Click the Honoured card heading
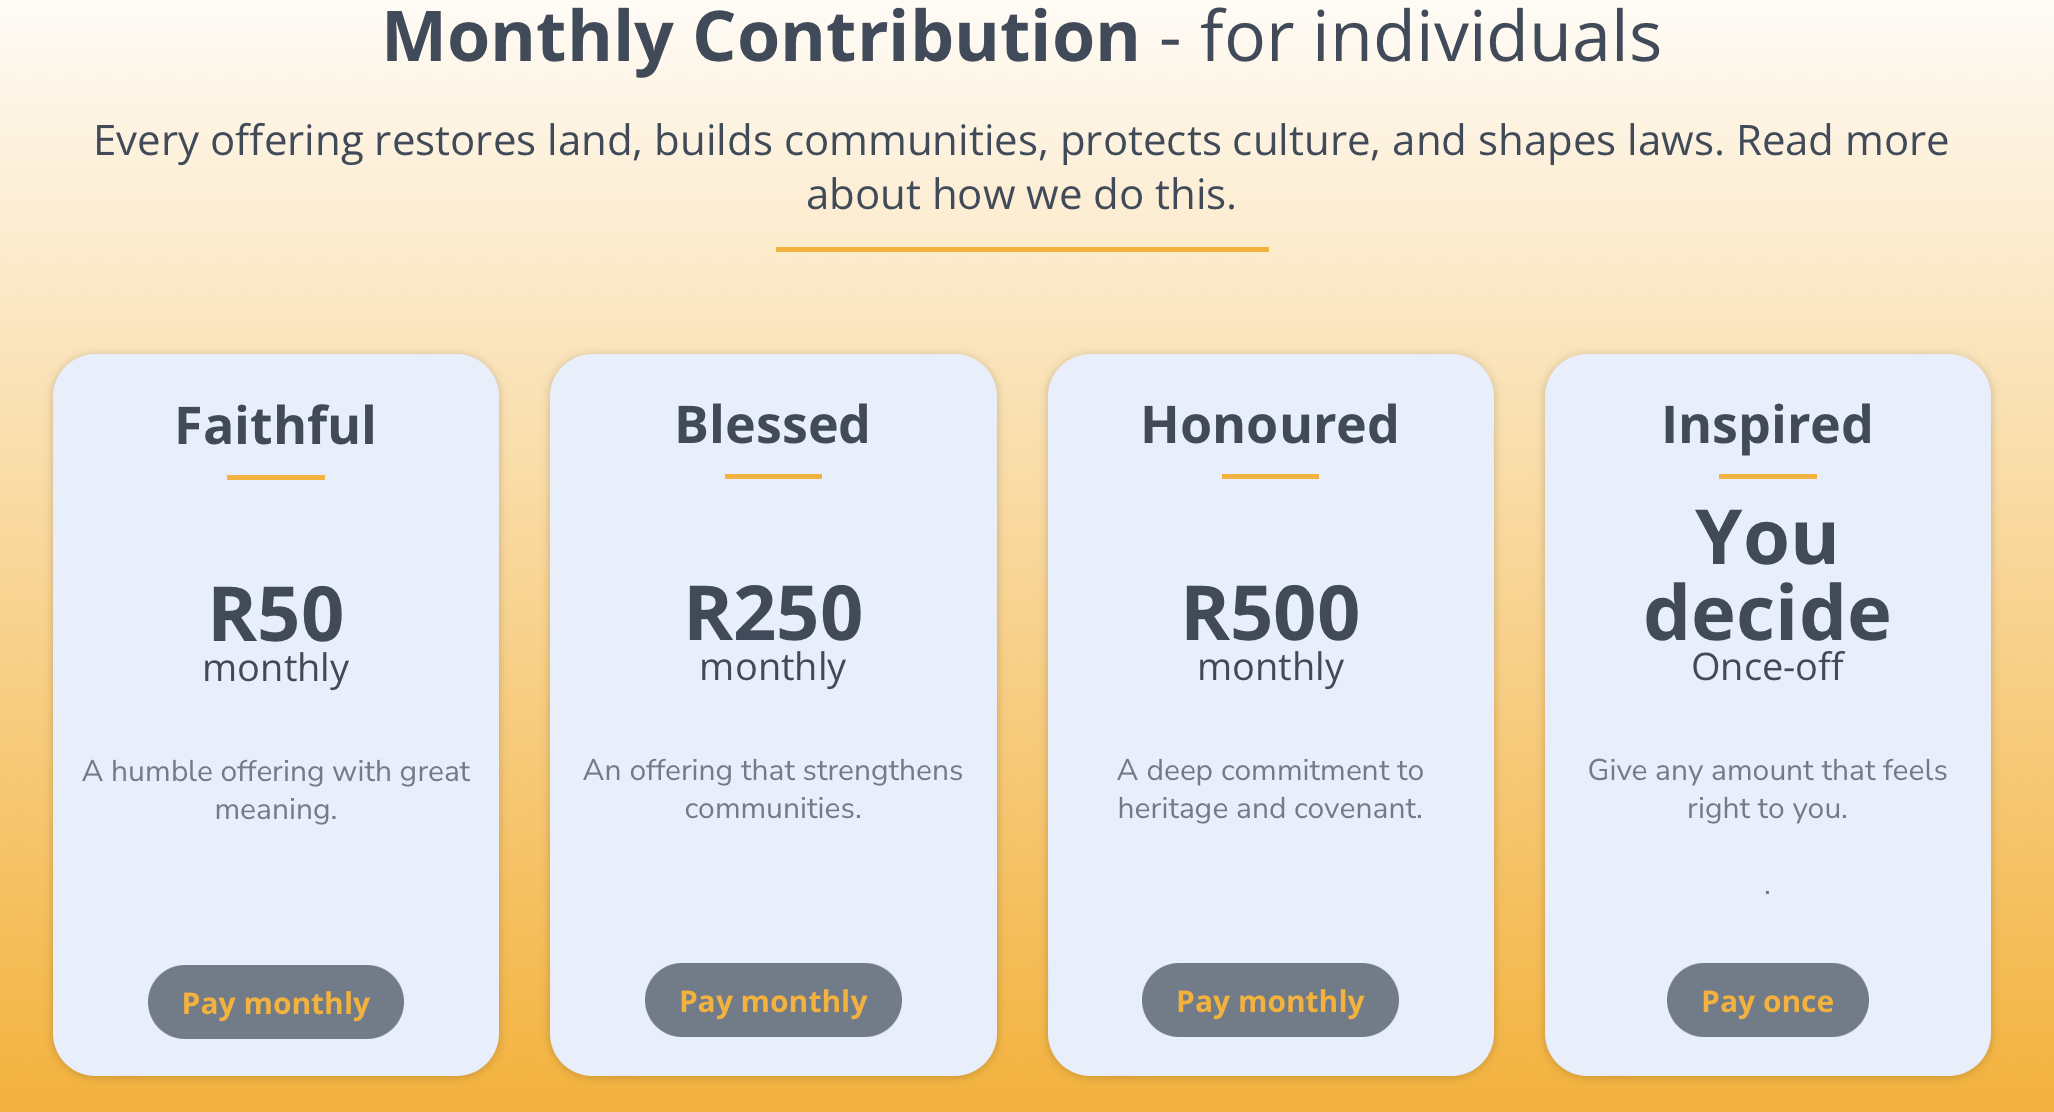This screenshot has height=1112, width=2054. click(1270, 424)
